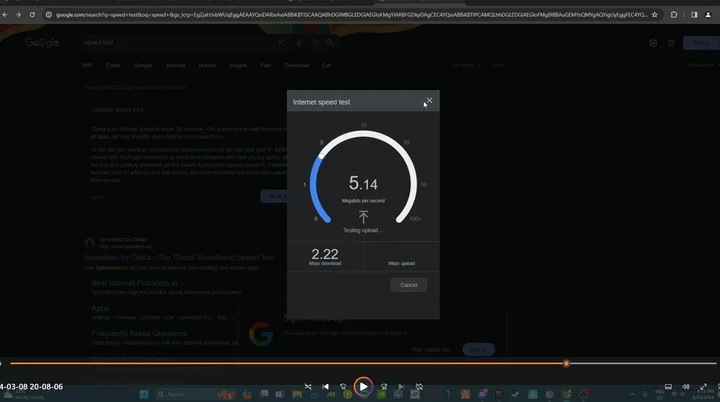The width and height of the screenshot is (720, 402).
Task: Cancel the running speed test
Action: coord(408,285)
